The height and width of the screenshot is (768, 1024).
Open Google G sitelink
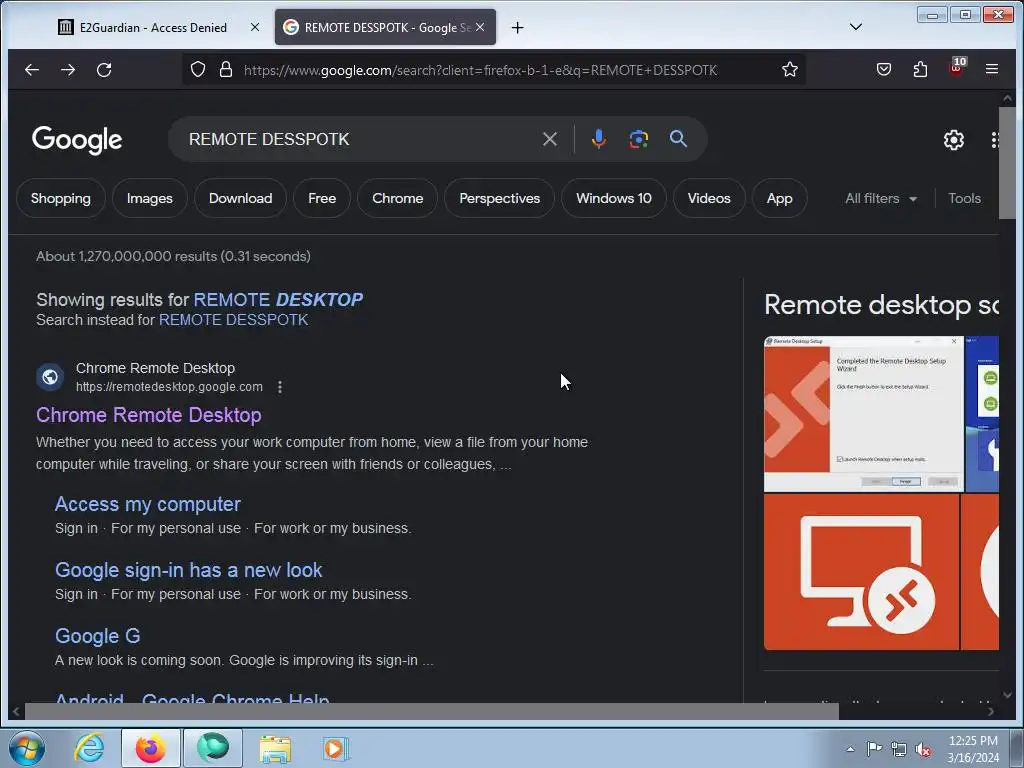(x=97, y=636)
